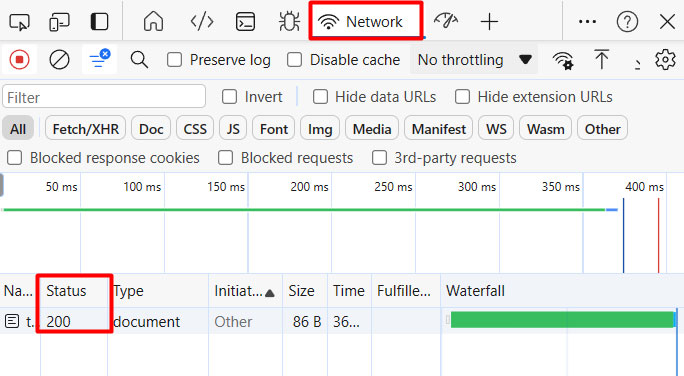Select the All filter type

point(18,129)
